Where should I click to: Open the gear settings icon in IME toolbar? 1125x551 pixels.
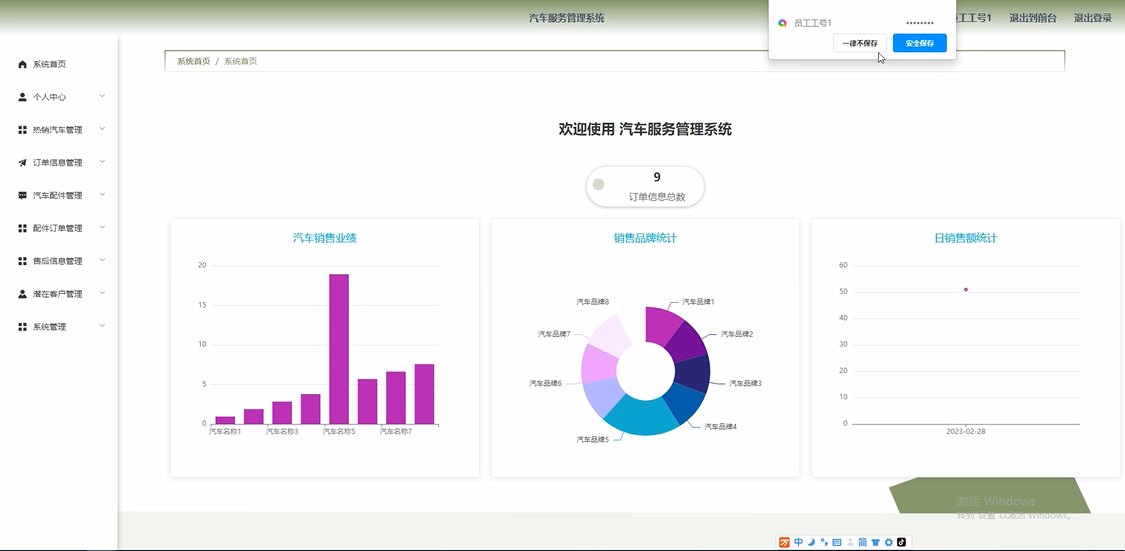tap(889, 542)
